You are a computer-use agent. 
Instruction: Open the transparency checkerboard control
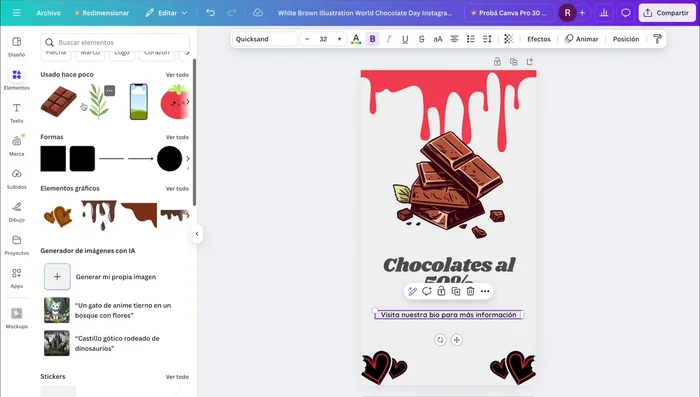pos(508,39)
